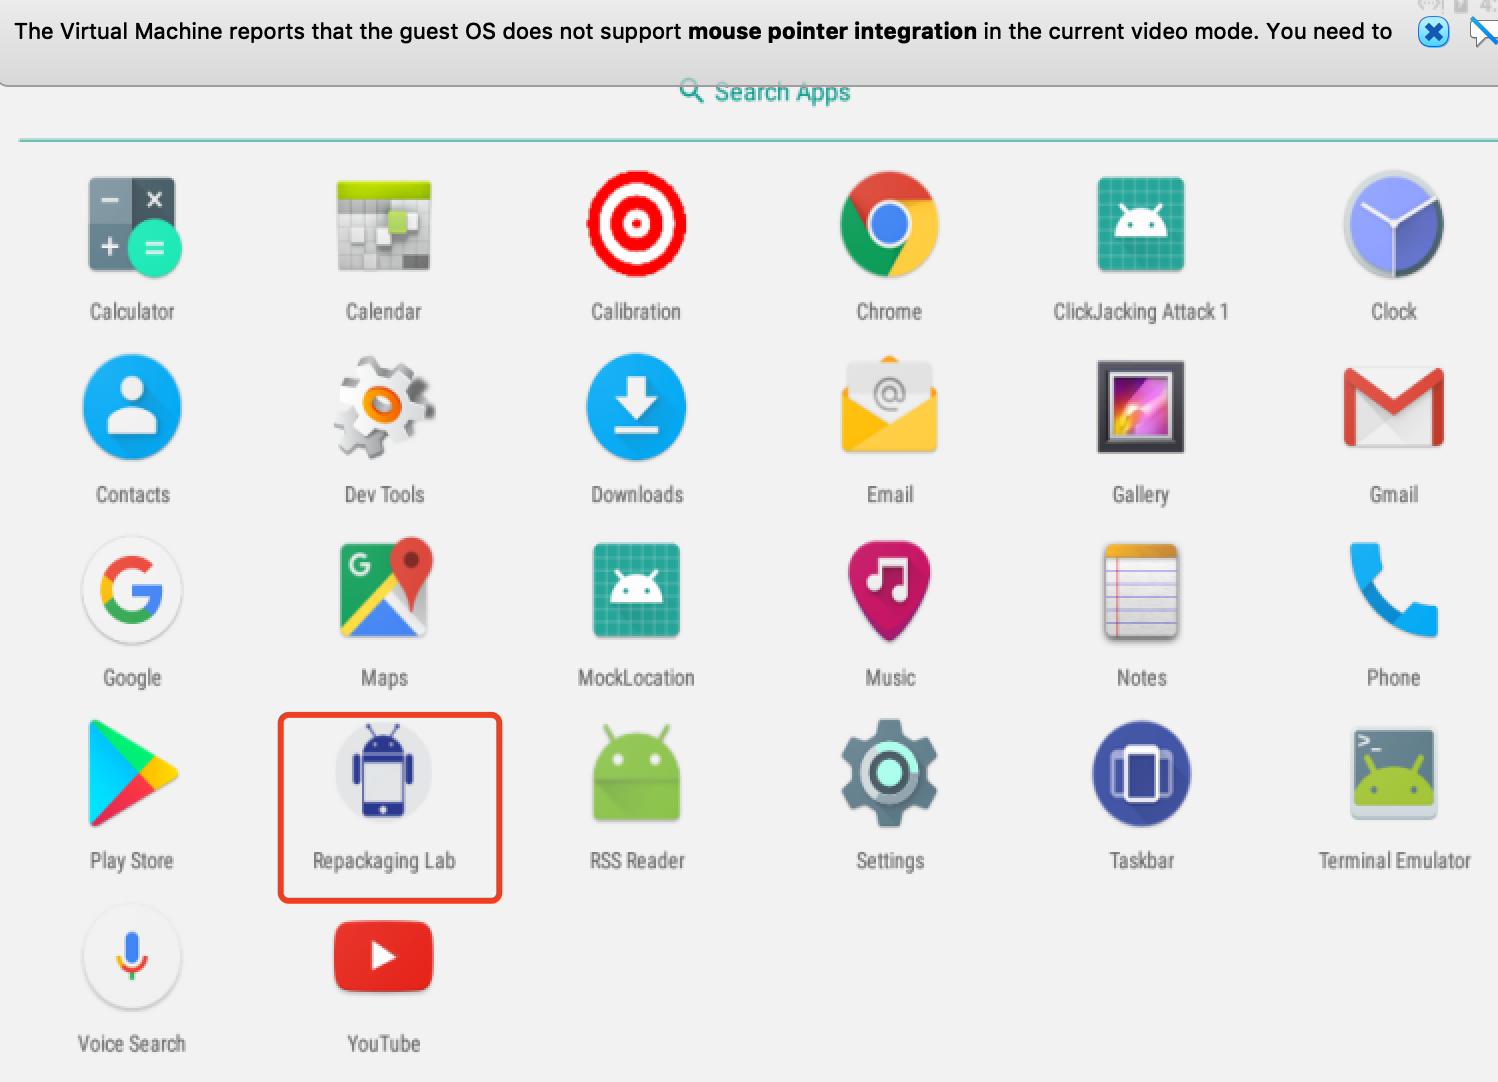Launch Gmail
Screen dimensions: 1498x1082
[x=1394, y=407]
